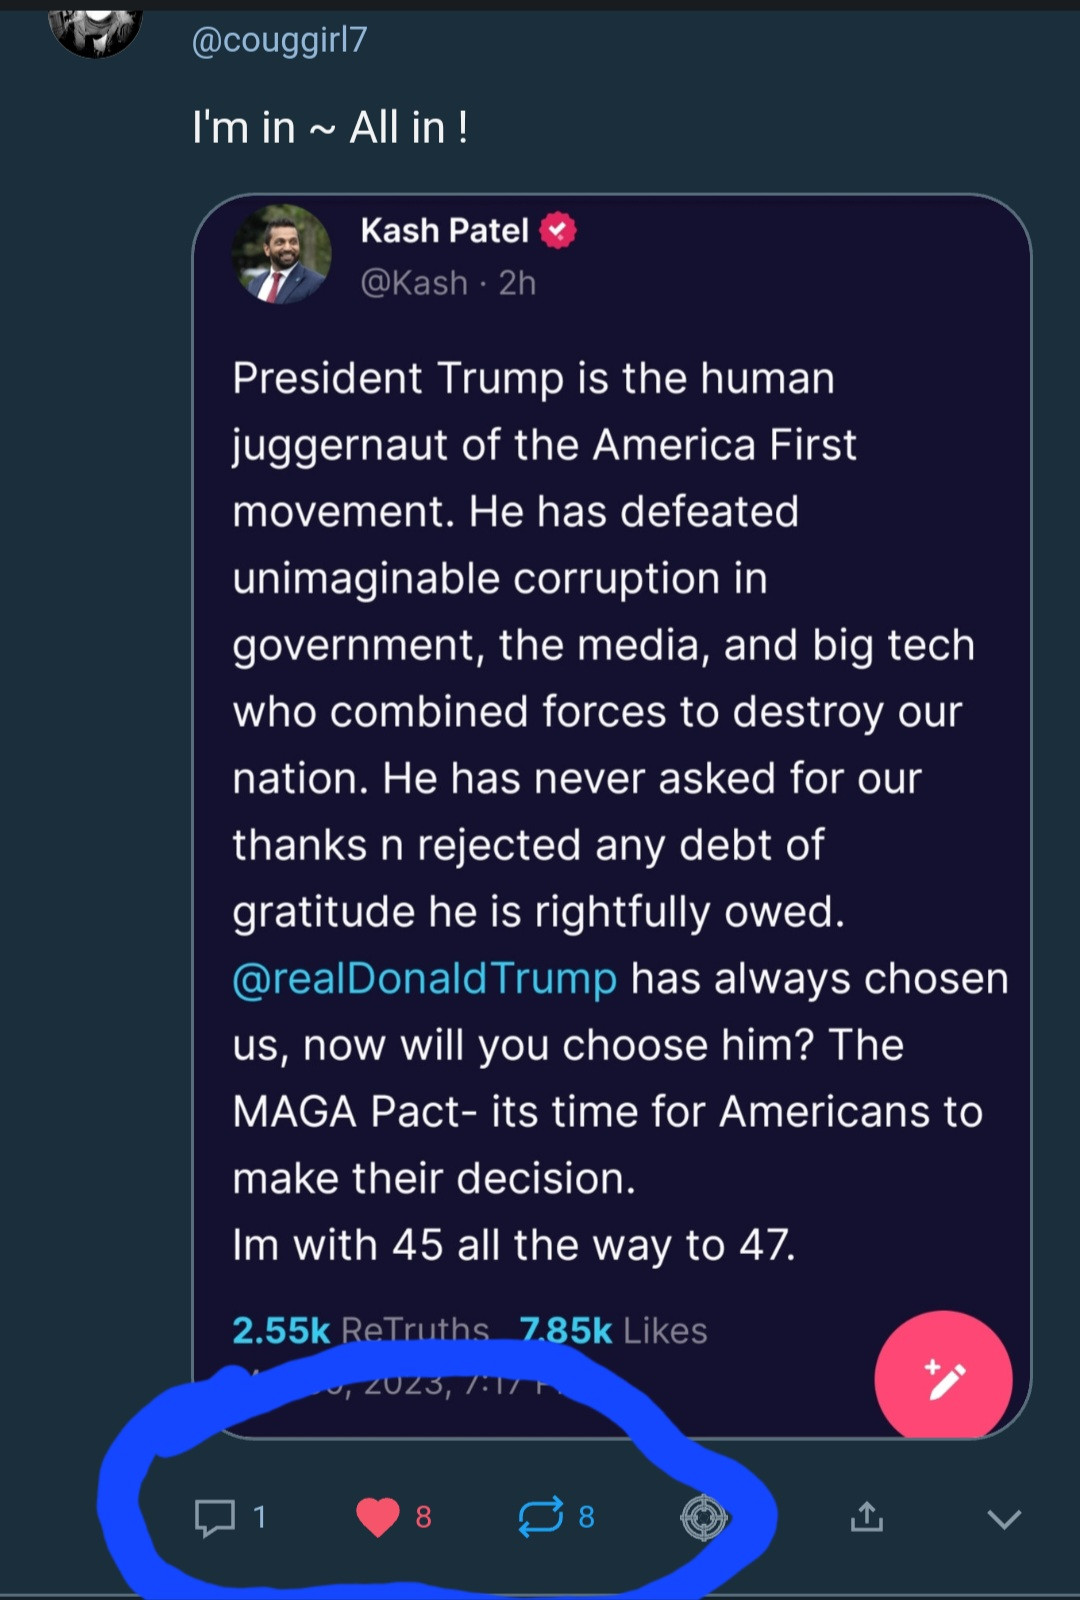Open the @couggirl7 profile handle

pos(279,40)
